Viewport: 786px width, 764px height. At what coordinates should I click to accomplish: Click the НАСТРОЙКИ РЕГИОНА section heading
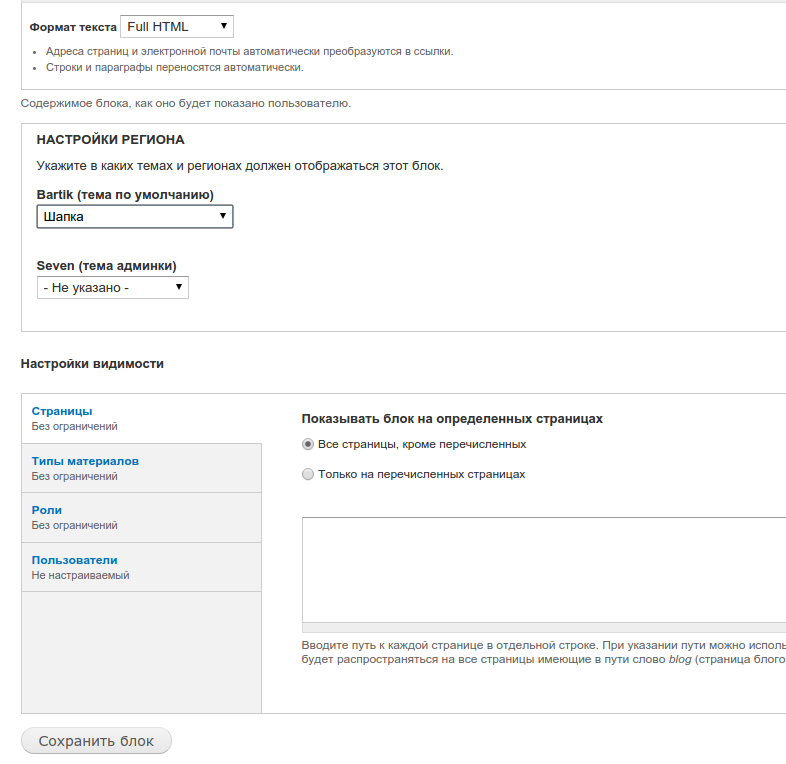[110, 140]
